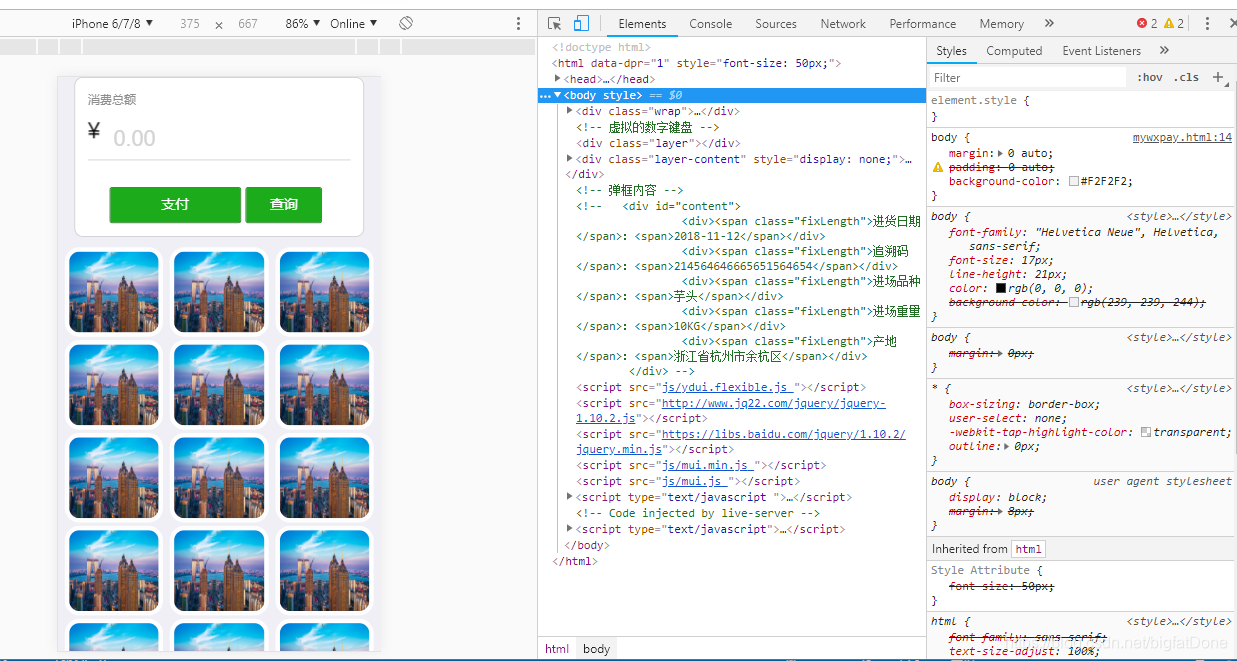Click the padding warning triangle icon
The image size is (1237, 661).
point(938,168)
